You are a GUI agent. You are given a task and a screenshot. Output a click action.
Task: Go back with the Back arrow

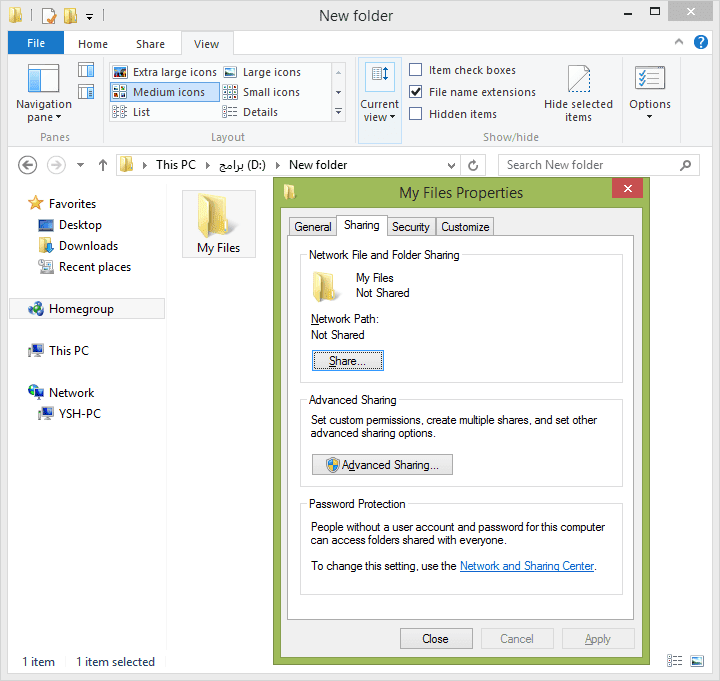point(28,165)
